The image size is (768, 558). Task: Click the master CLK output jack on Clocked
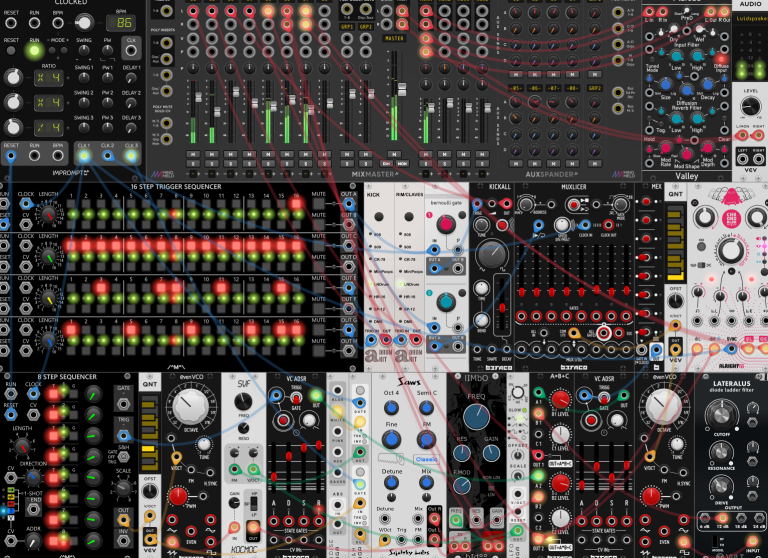click(x=131, y=50)
